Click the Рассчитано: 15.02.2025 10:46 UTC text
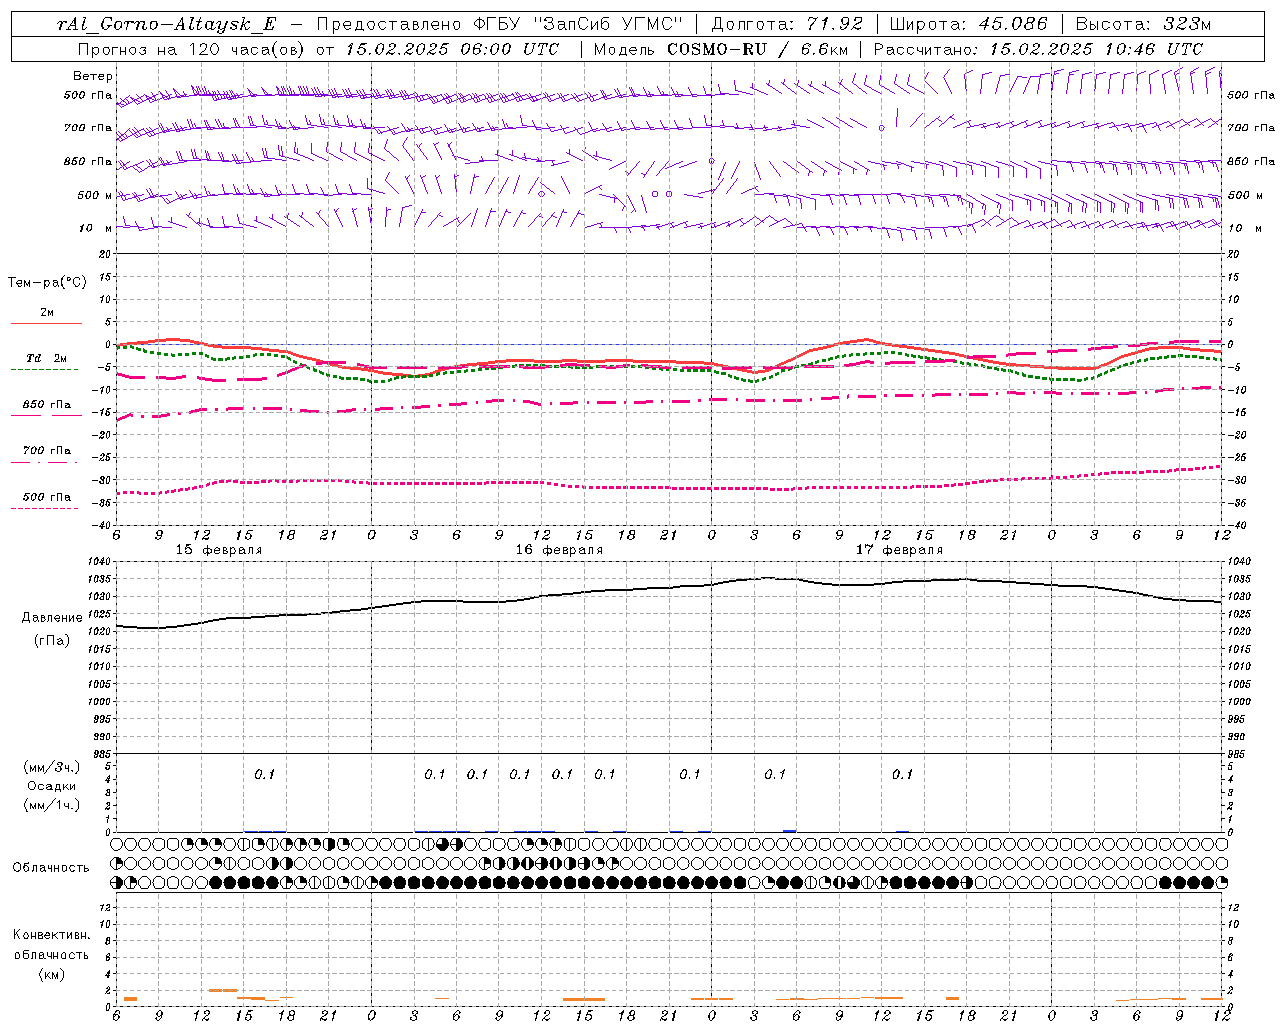 pyautogui.click(x=1038, y=48)
